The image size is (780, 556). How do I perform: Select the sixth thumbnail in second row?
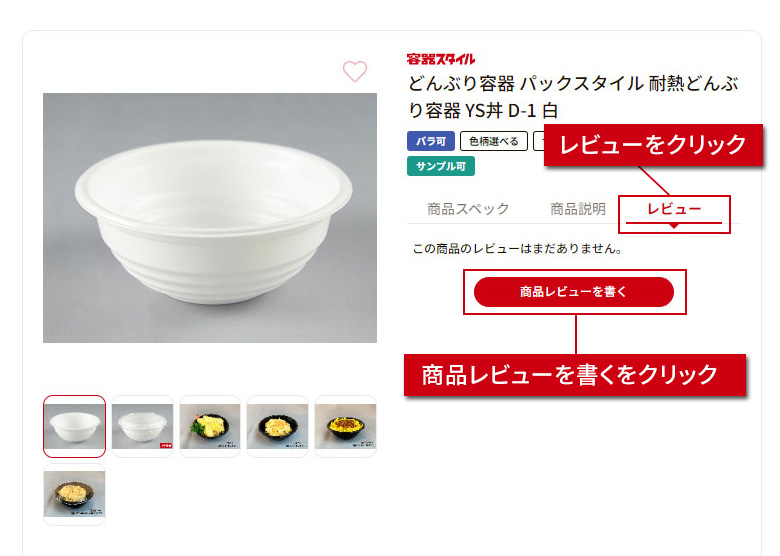coord(74,494)
